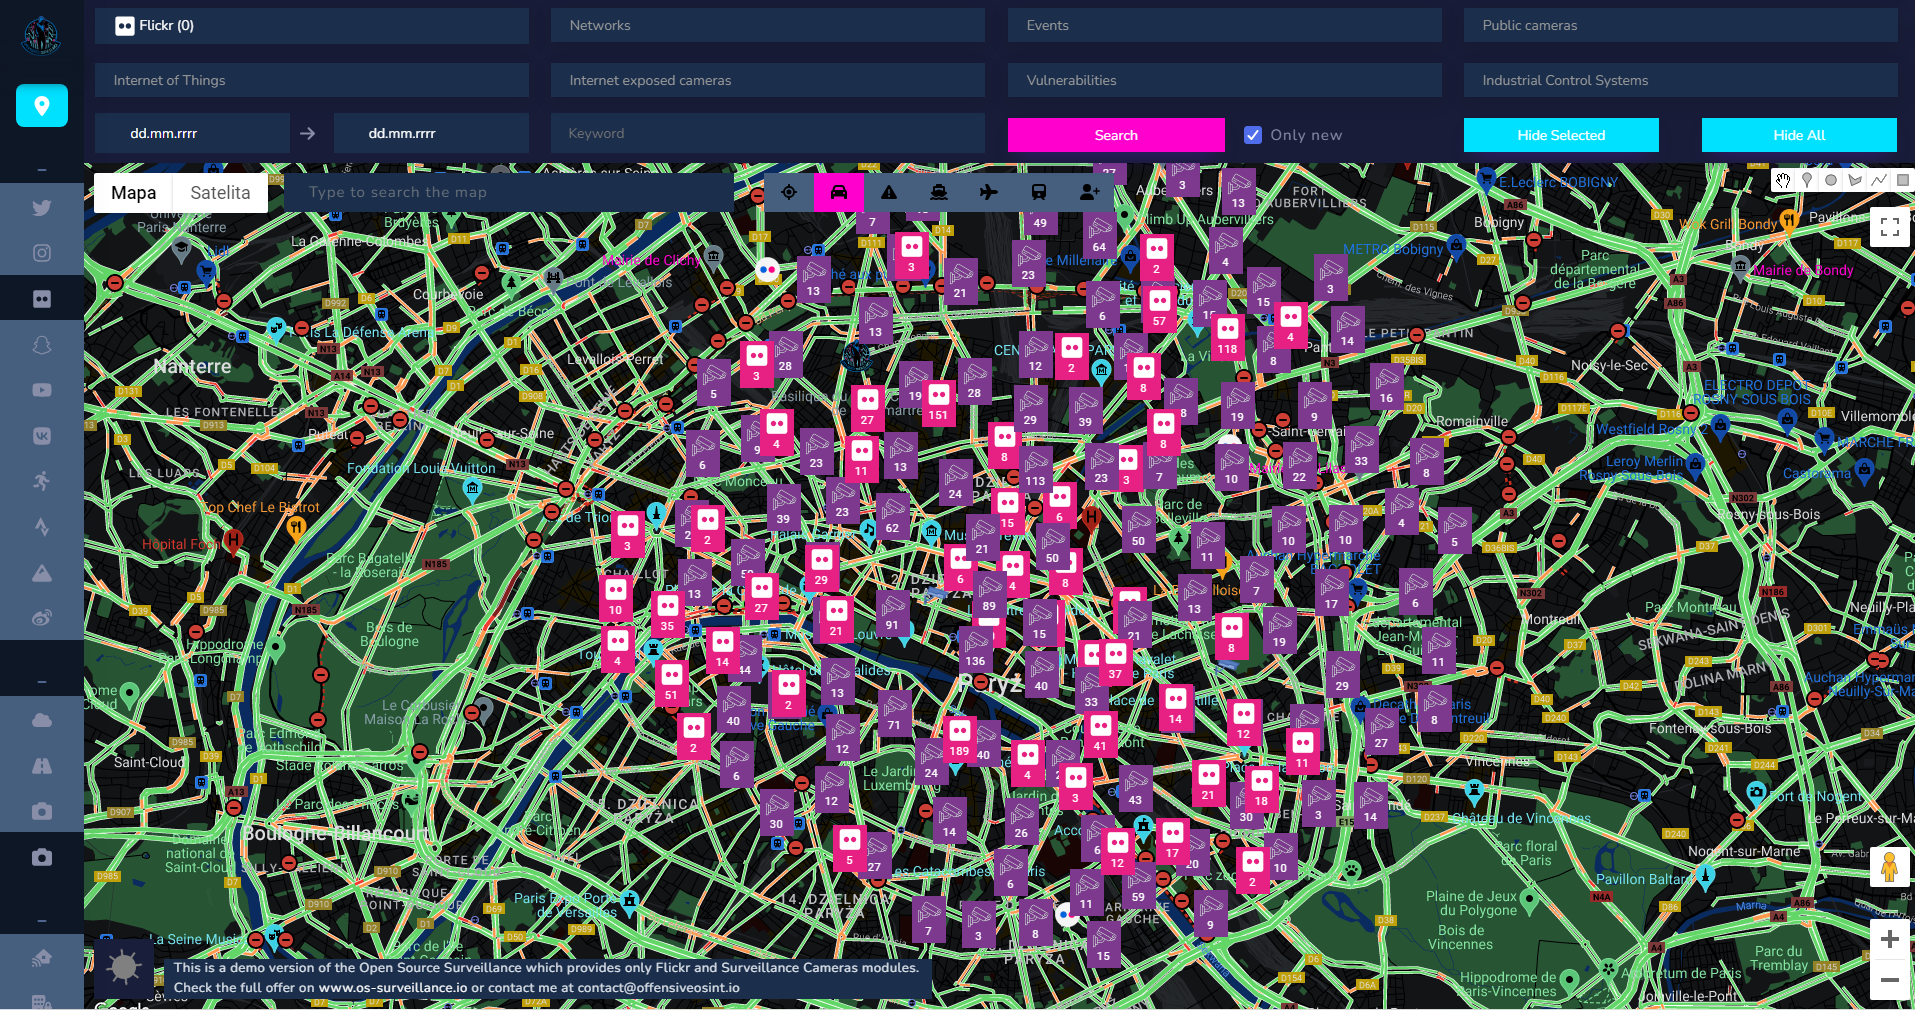
Task: Click the contact@offensivesint.io email address
Action: (659, 988)
